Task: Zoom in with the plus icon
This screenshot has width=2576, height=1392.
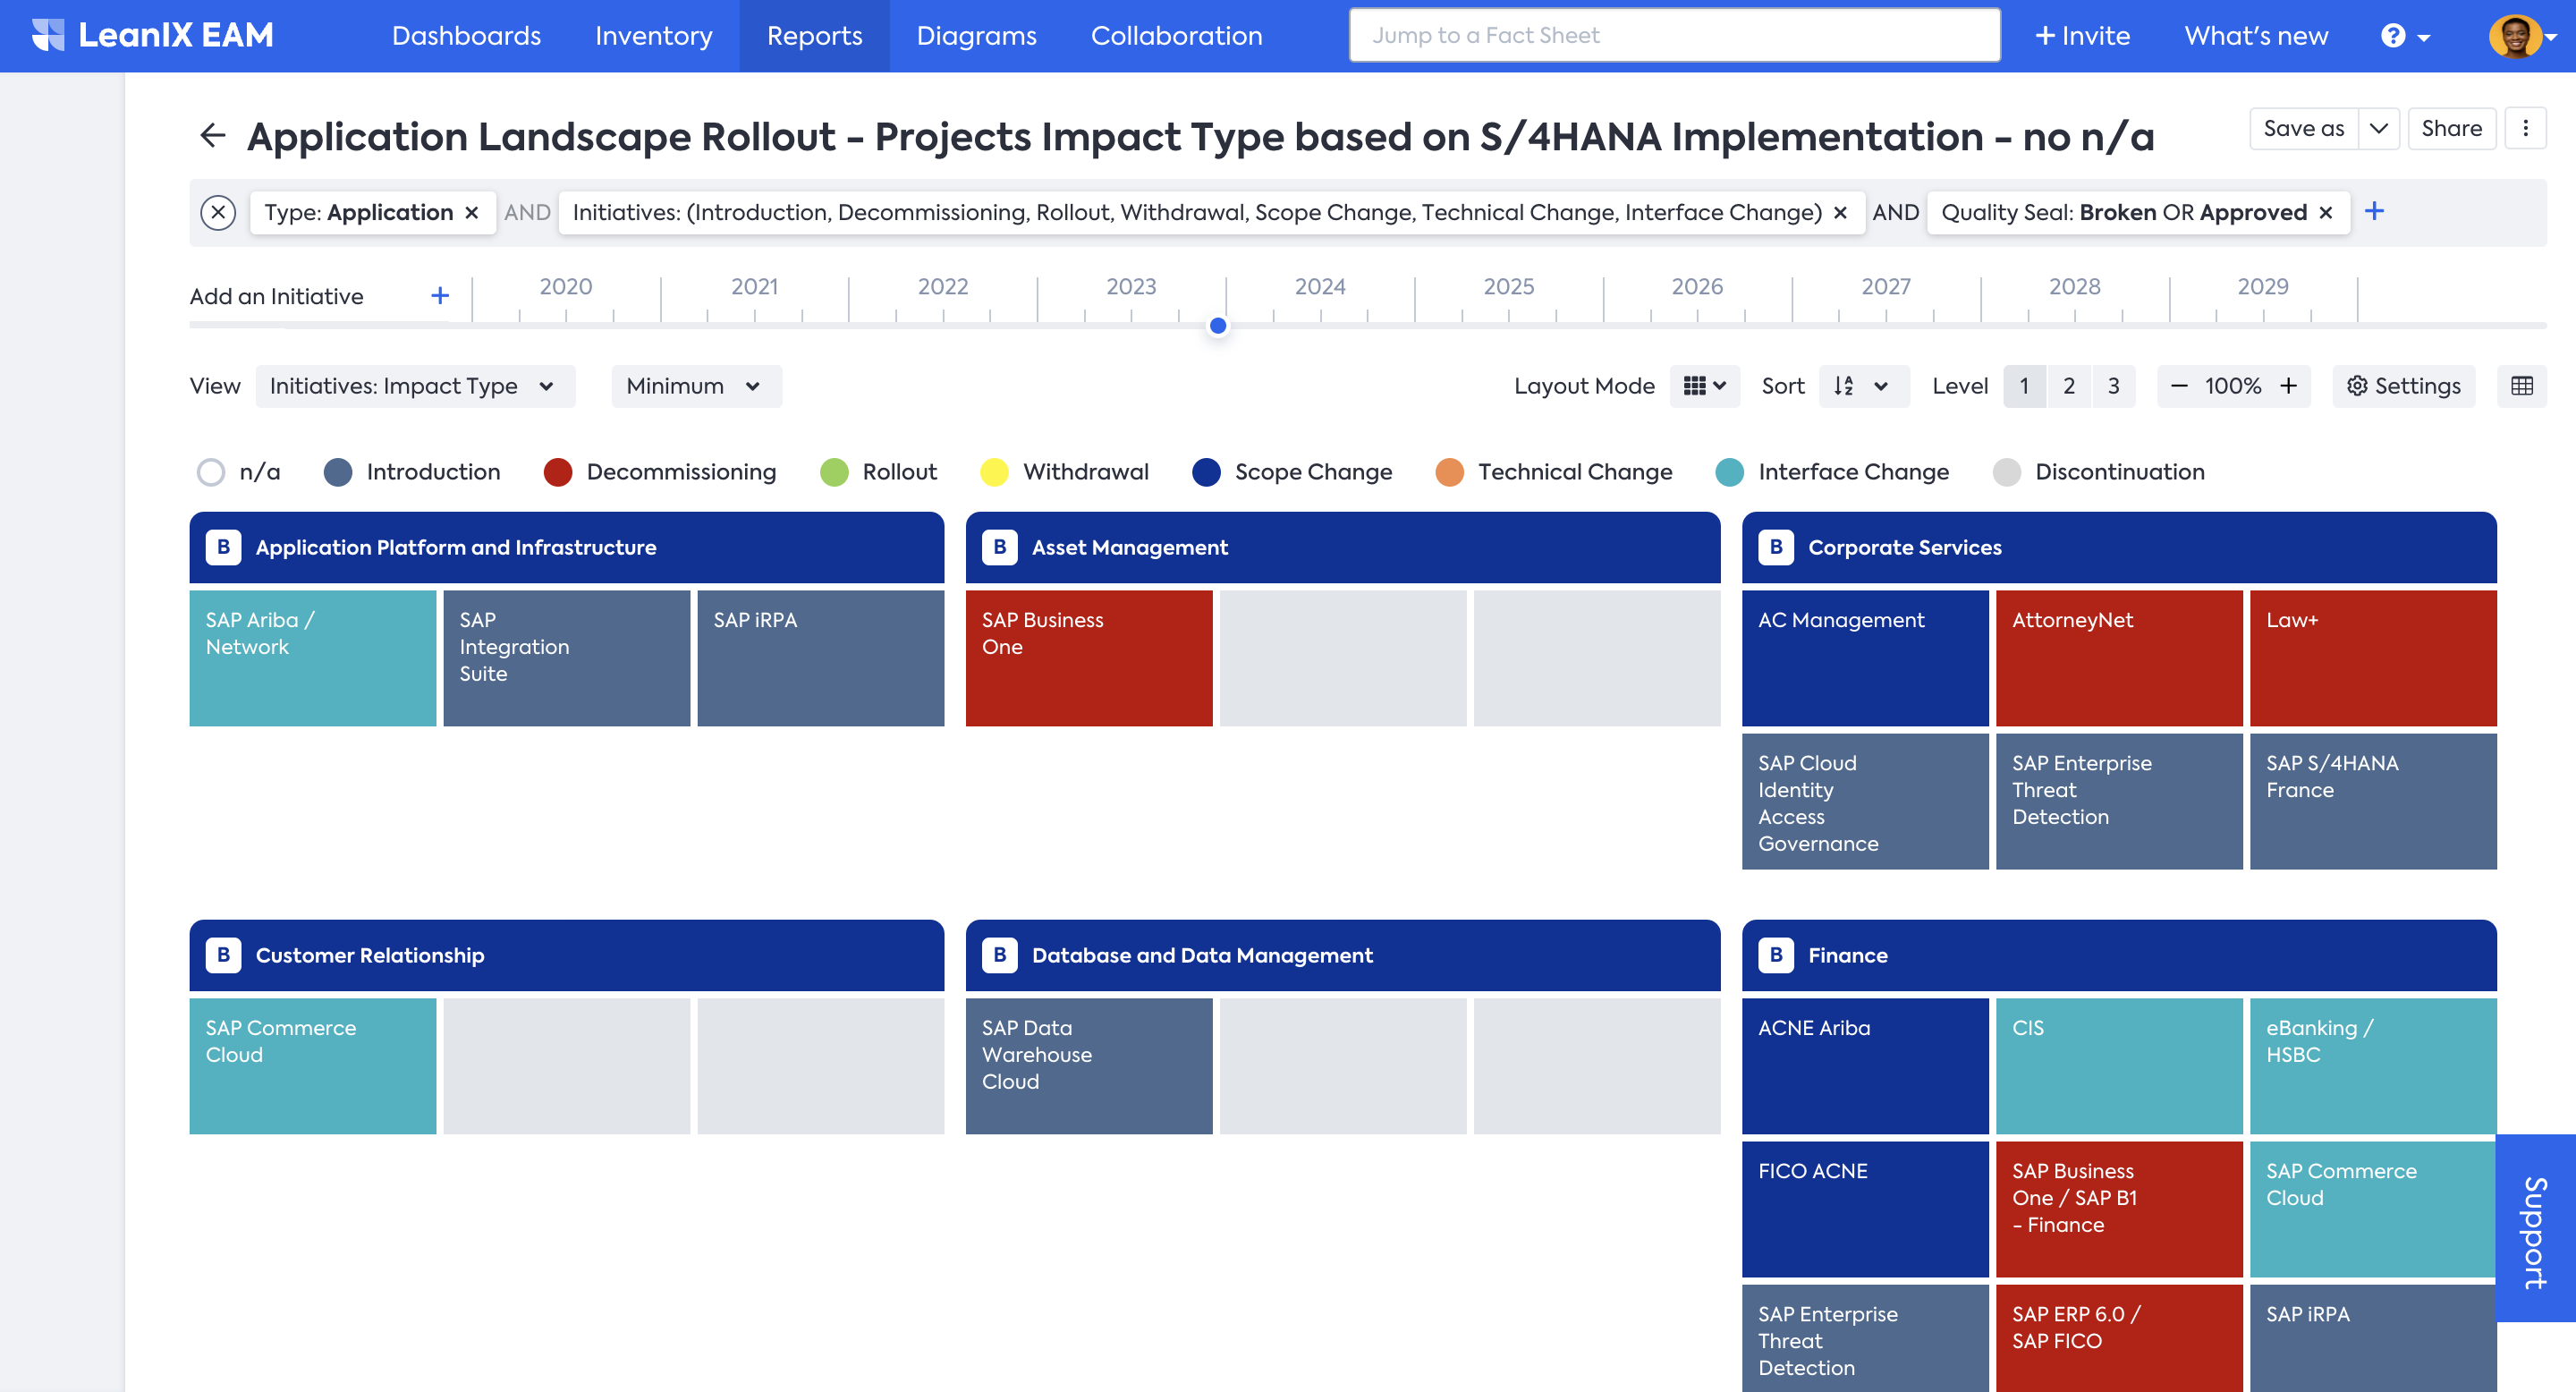Action: (2289, 386)
